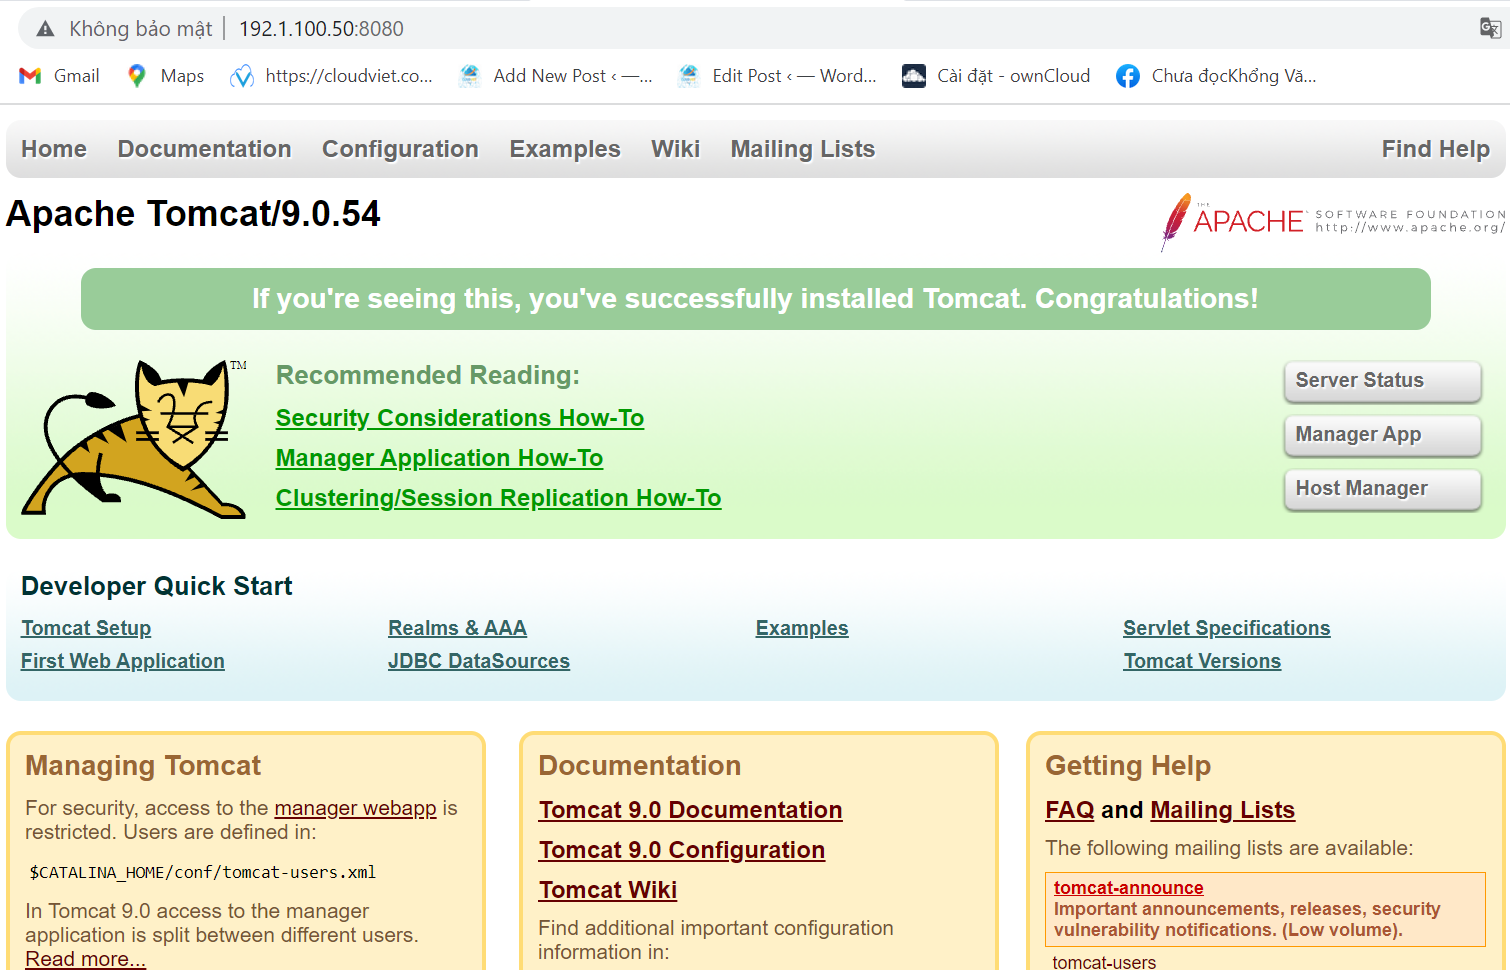Click the Server Status button
1510x970 pixels.
[x=1382, y=381]
